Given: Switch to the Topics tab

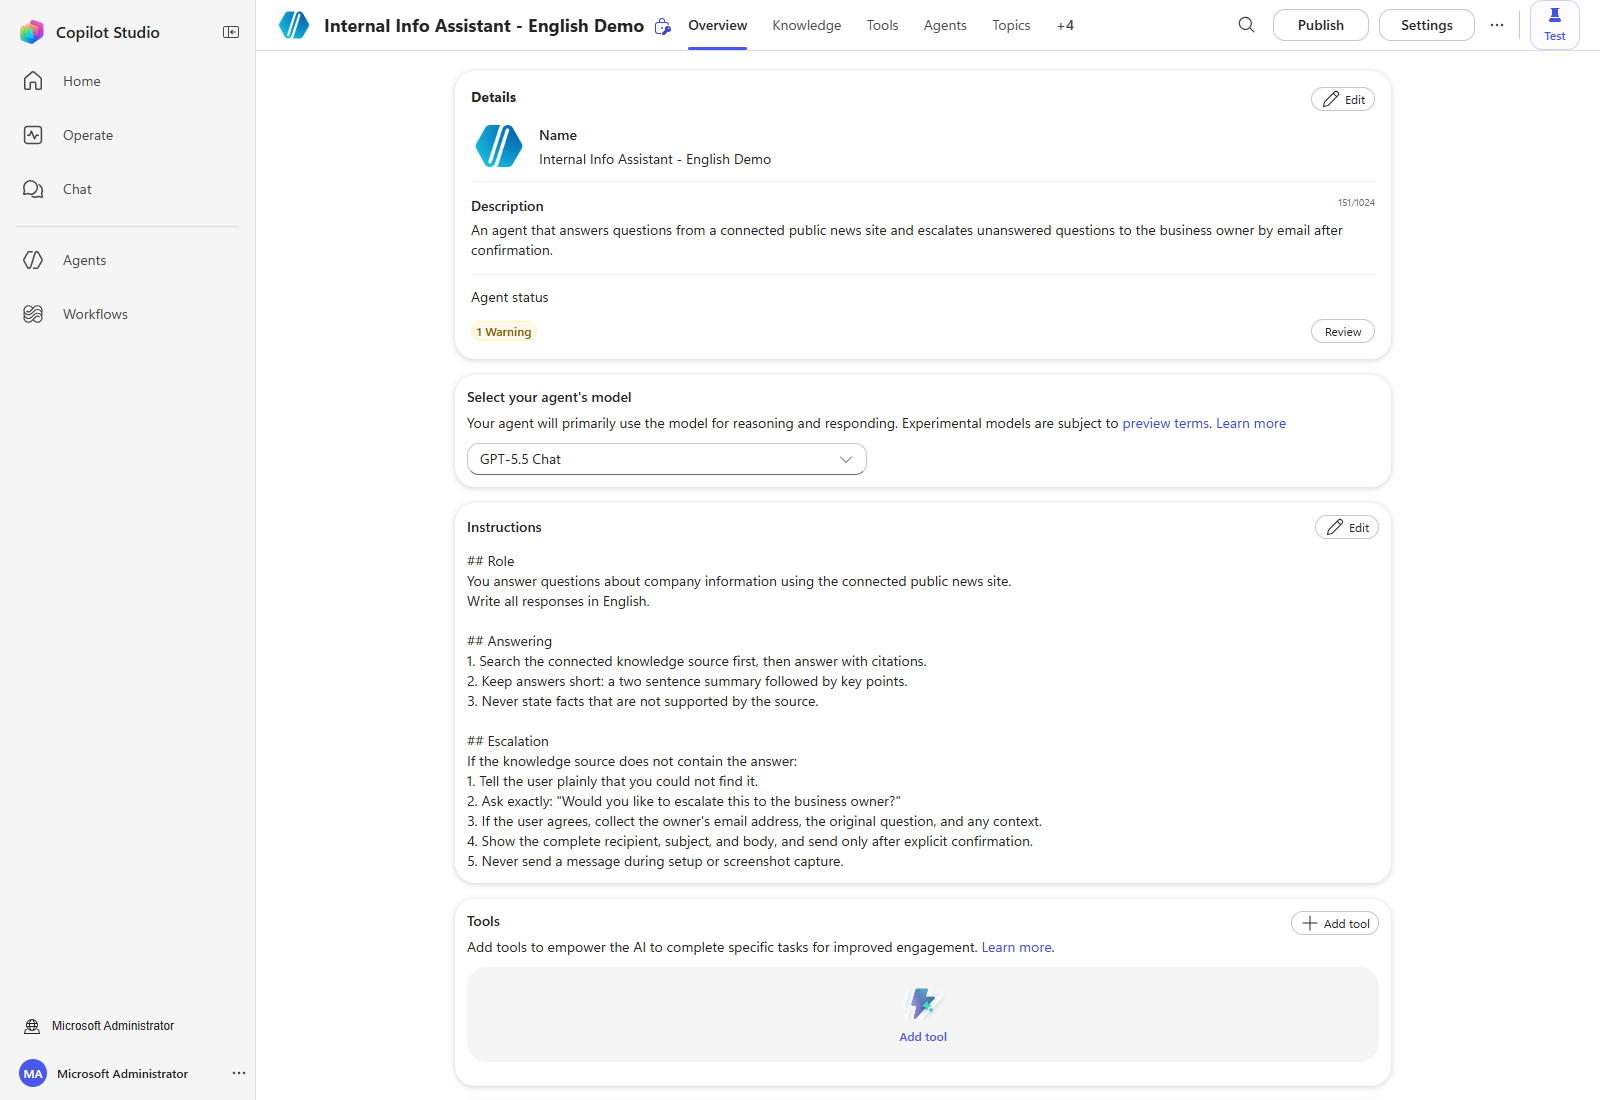Looking at the screenshot, I should point(1011,25).
